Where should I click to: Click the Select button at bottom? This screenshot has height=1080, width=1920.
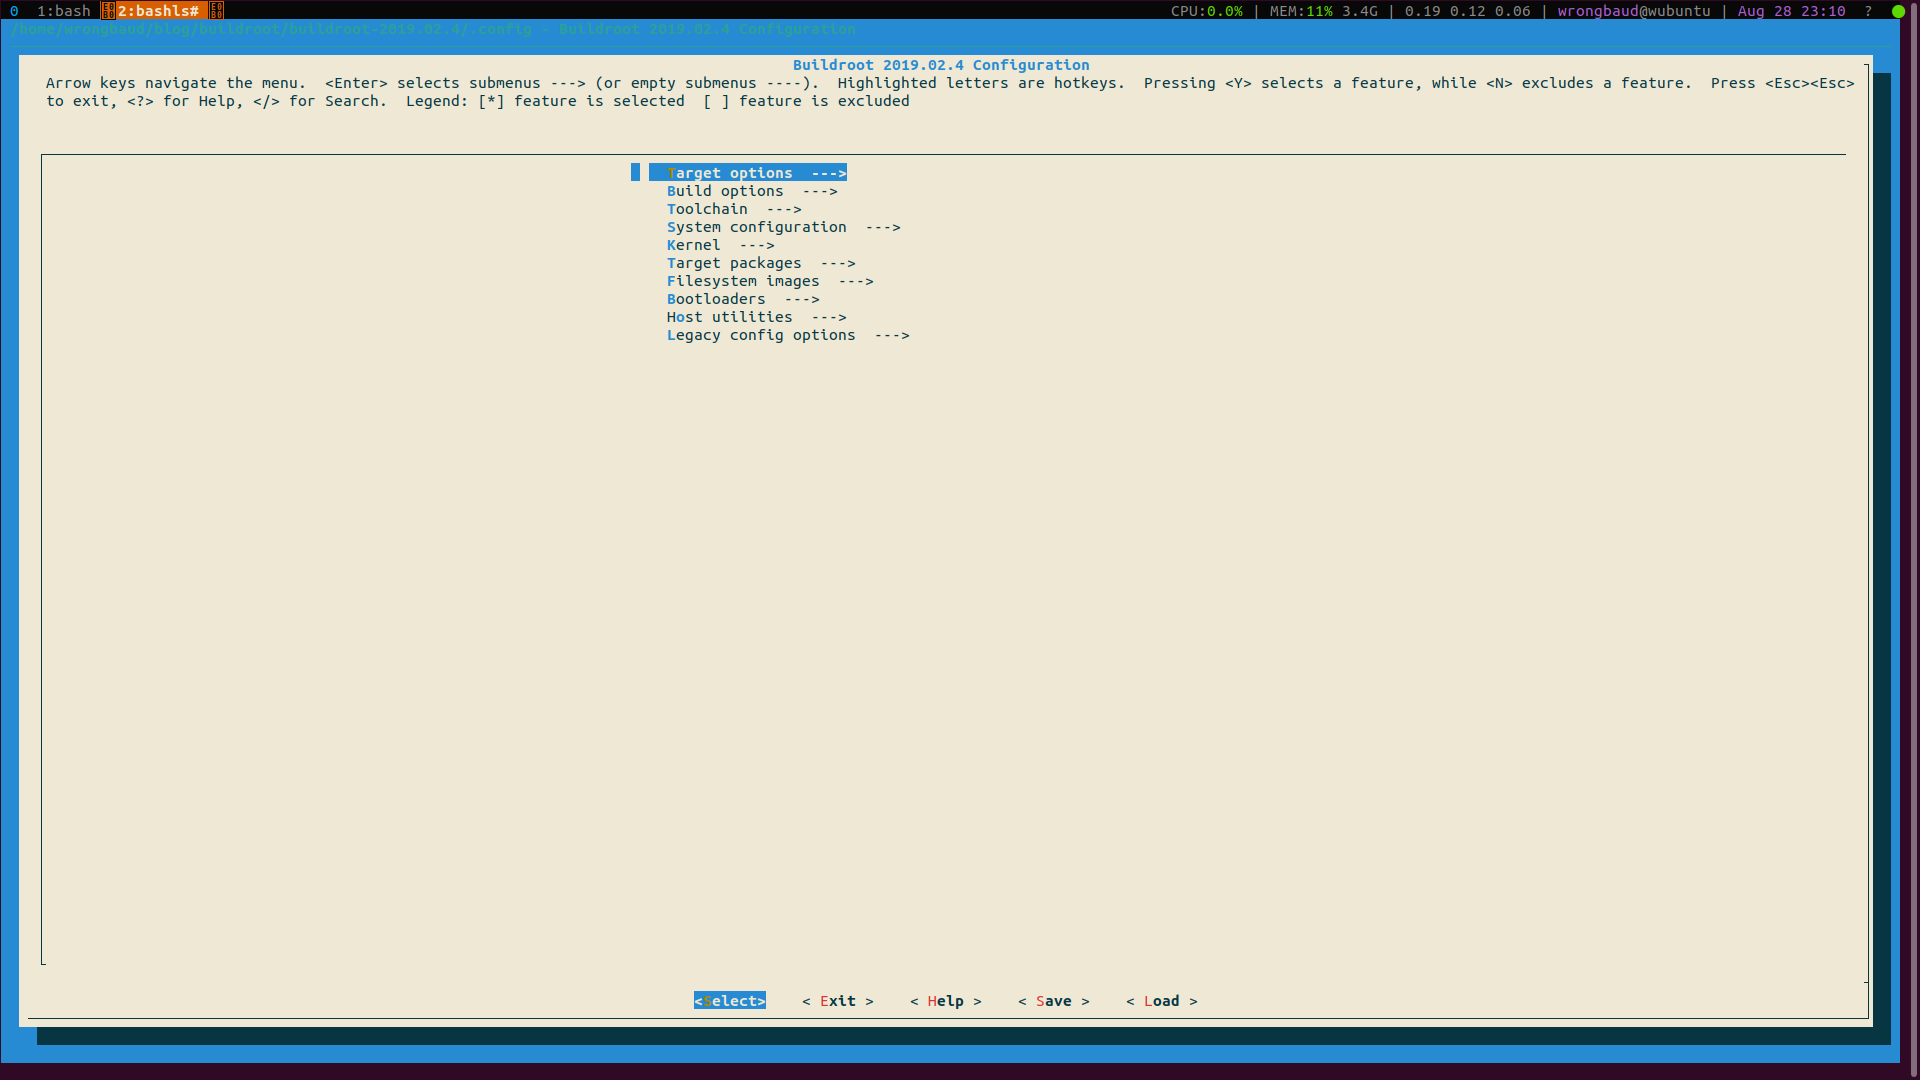(729, 1001)
